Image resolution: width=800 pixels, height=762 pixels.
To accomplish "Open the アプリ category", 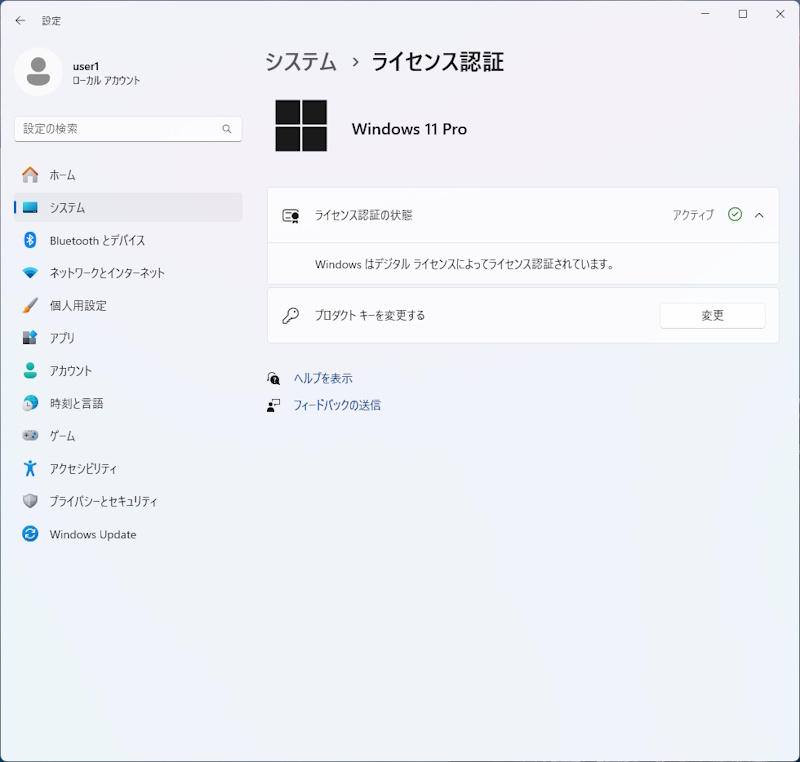I will (x=128, y=338).
